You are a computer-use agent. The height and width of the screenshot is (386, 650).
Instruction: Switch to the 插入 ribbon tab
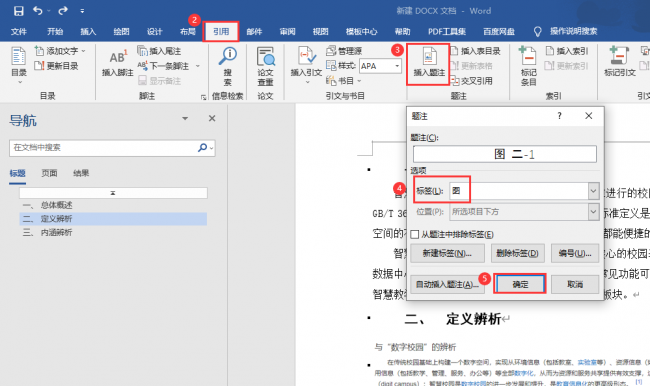88,32
